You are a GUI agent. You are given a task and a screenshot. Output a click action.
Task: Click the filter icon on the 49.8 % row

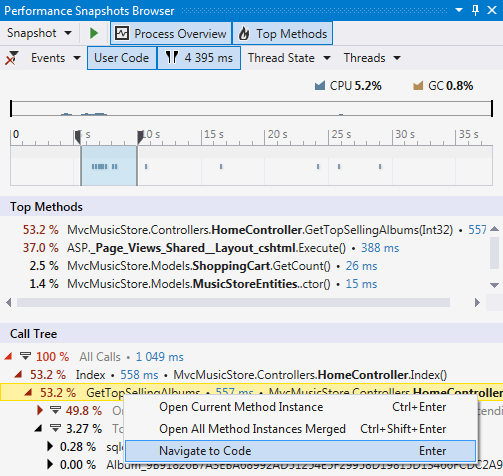coord(55,410)
